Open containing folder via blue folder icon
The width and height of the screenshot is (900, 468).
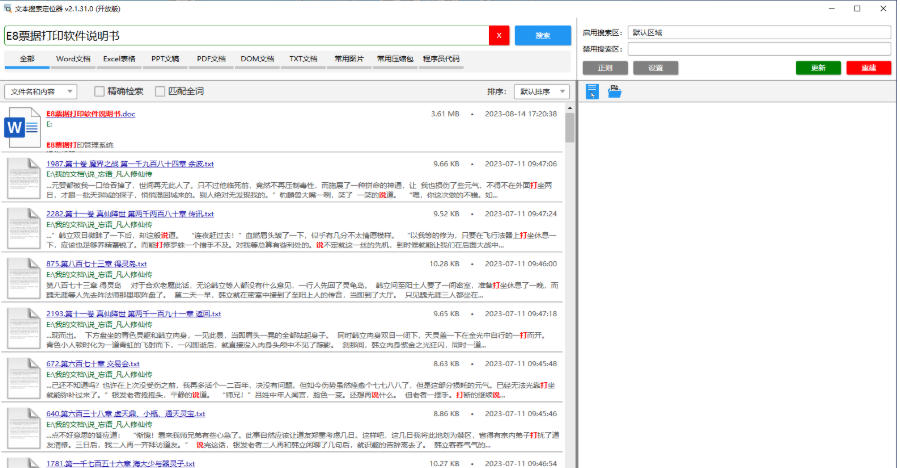point(615,91)
